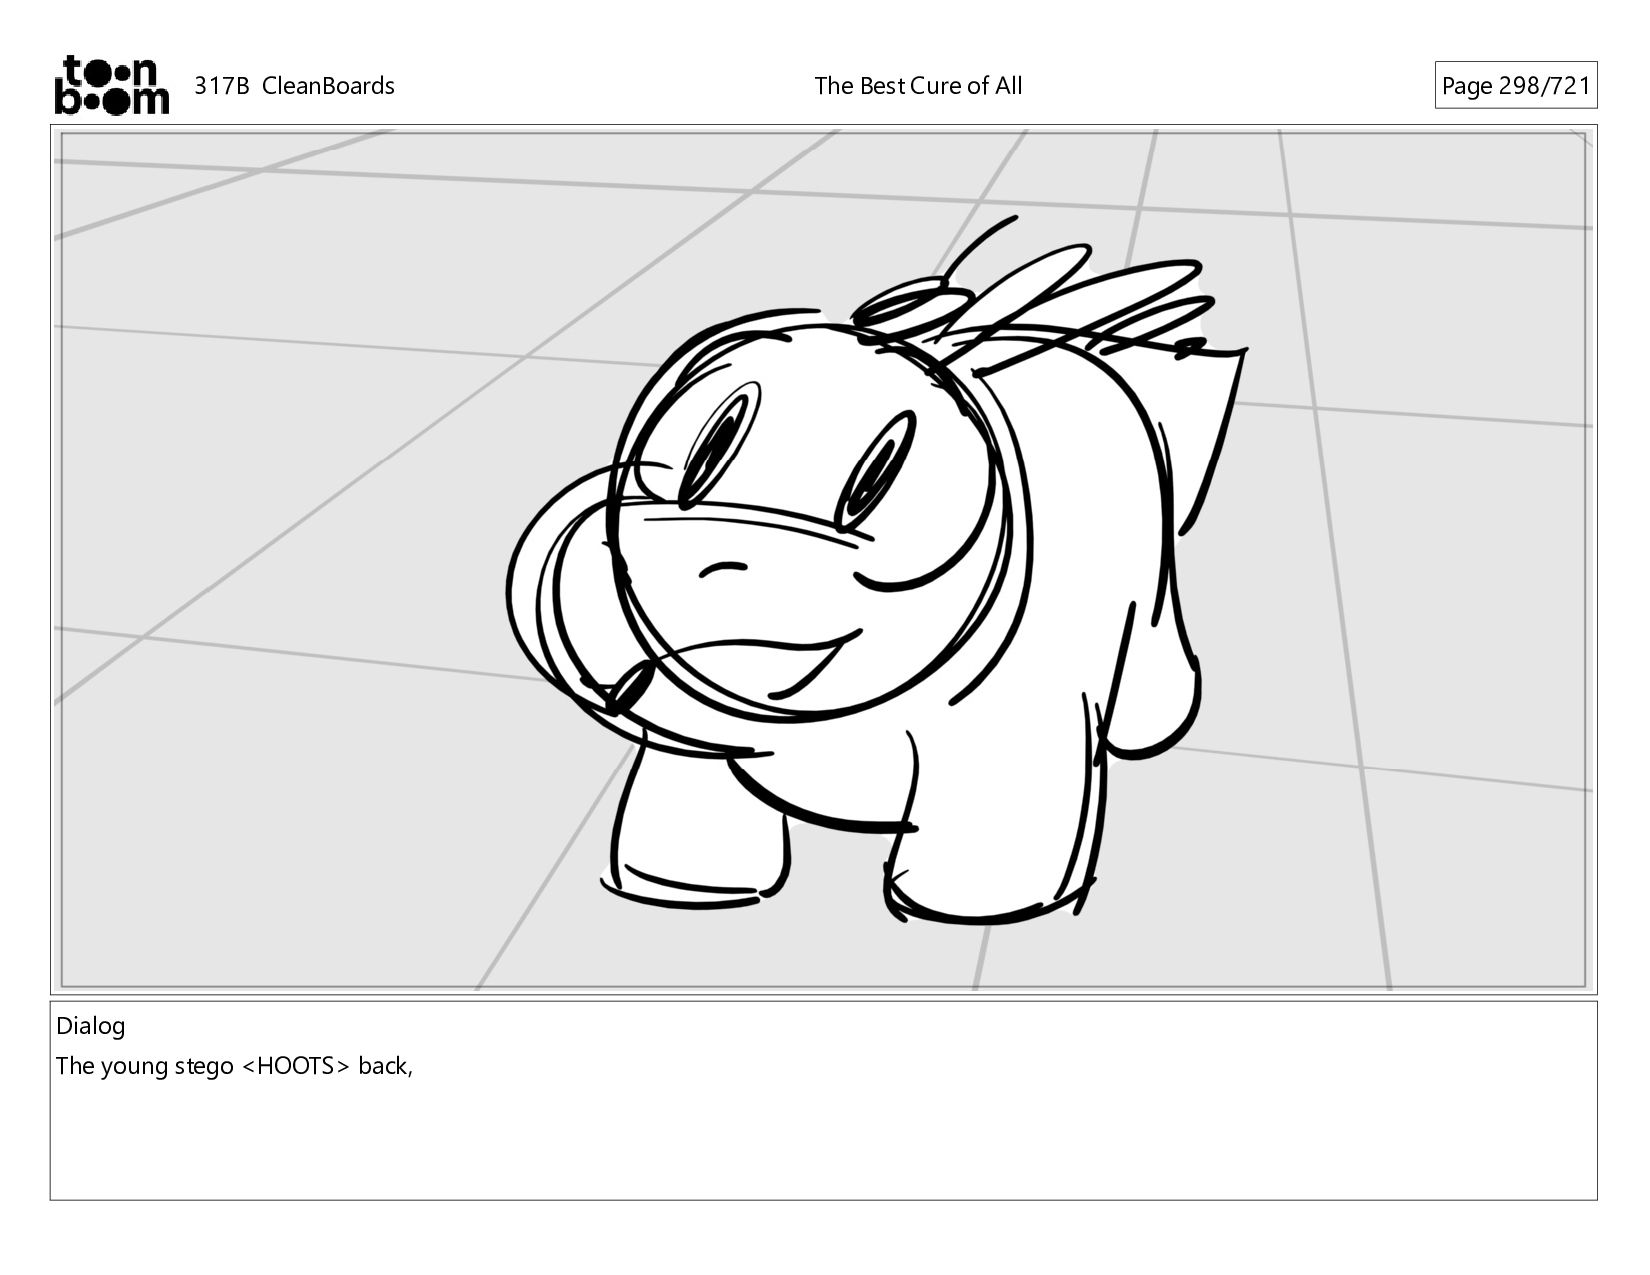The image size is (1650, 1275).
Task: Click the '317B CleanBoards' header text
Action: (294, 86)
